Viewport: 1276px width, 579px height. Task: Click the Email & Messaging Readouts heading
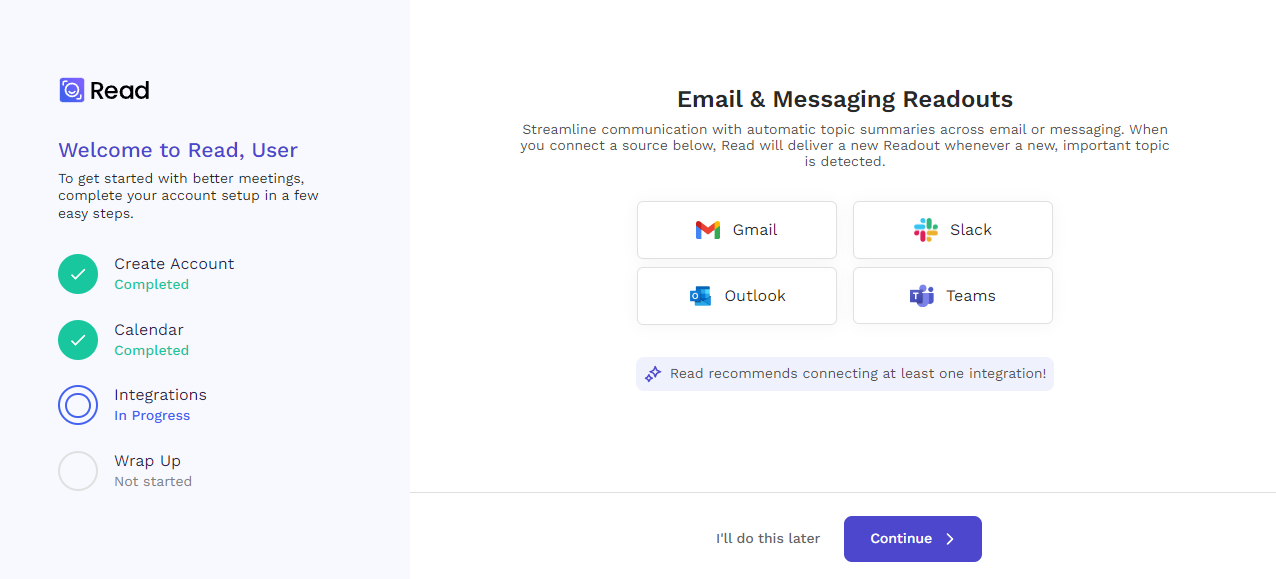[845, 99]
